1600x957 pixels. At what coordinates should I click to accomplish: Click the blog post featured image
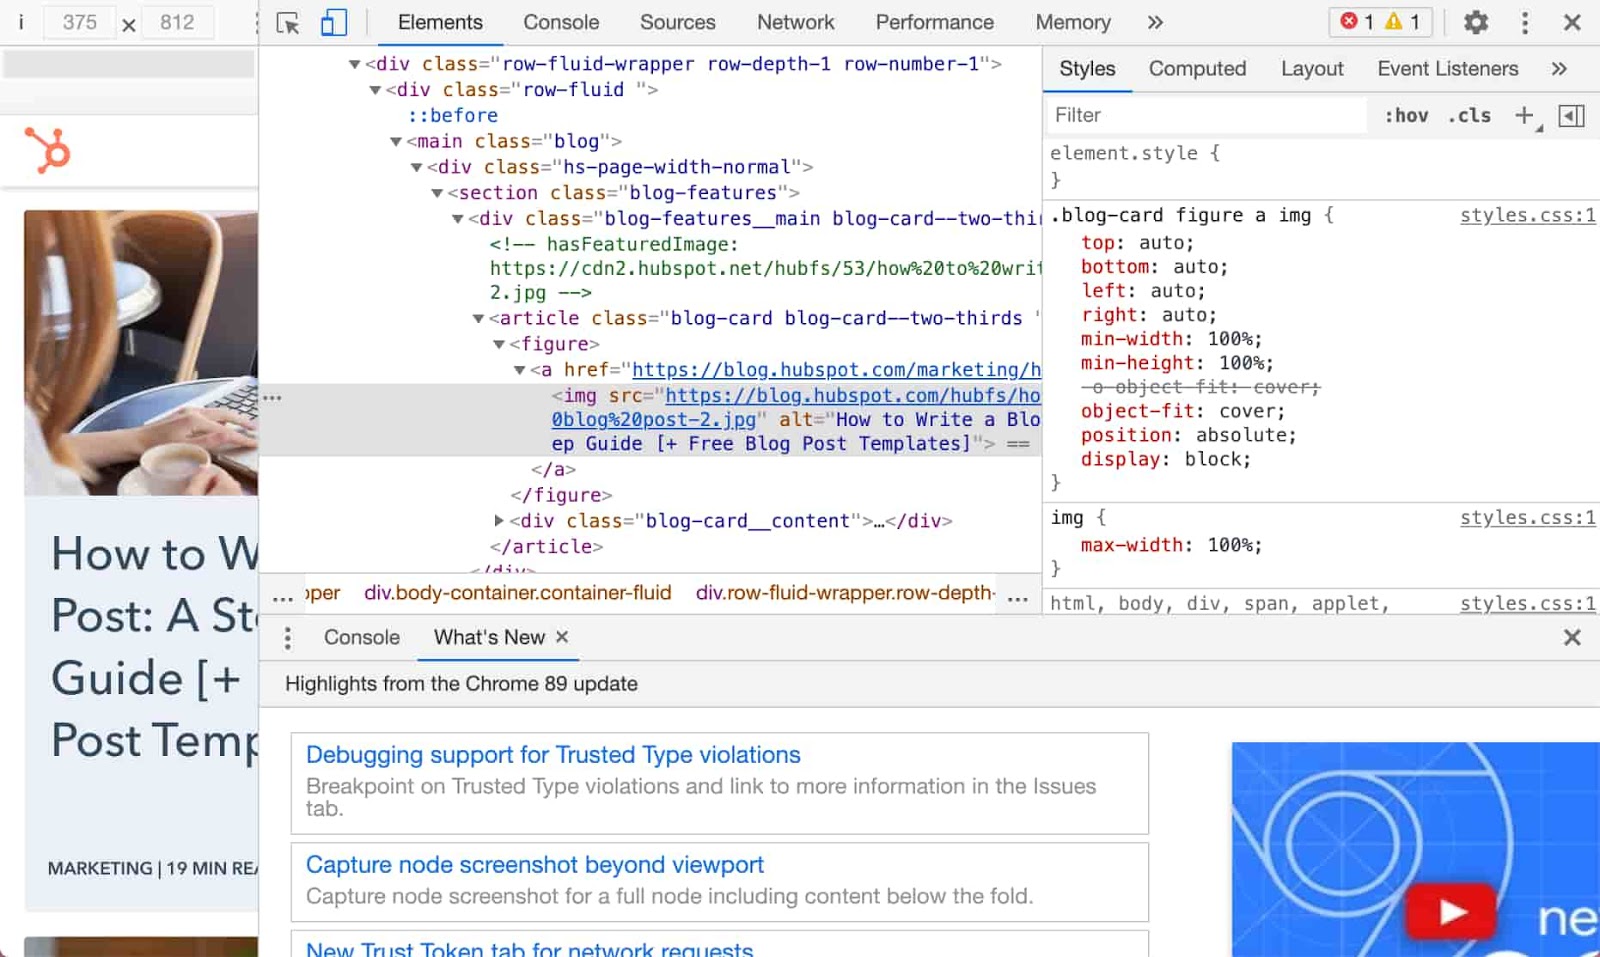[141, 352]
